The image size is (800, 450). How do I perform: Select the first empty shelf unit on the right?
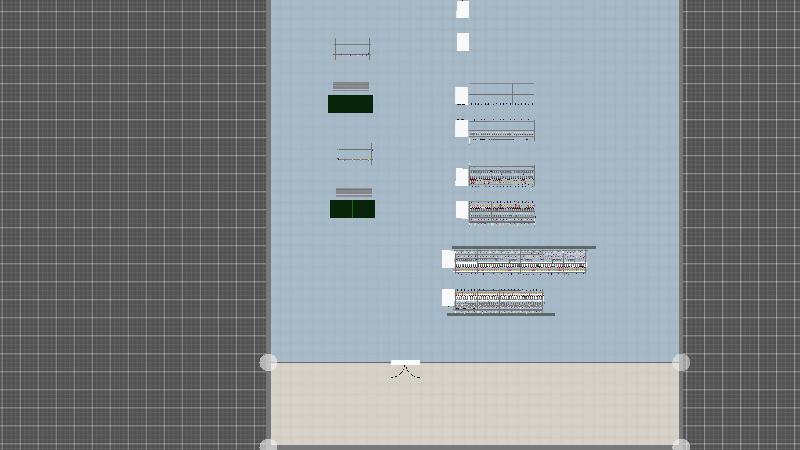tap(501, 94)
